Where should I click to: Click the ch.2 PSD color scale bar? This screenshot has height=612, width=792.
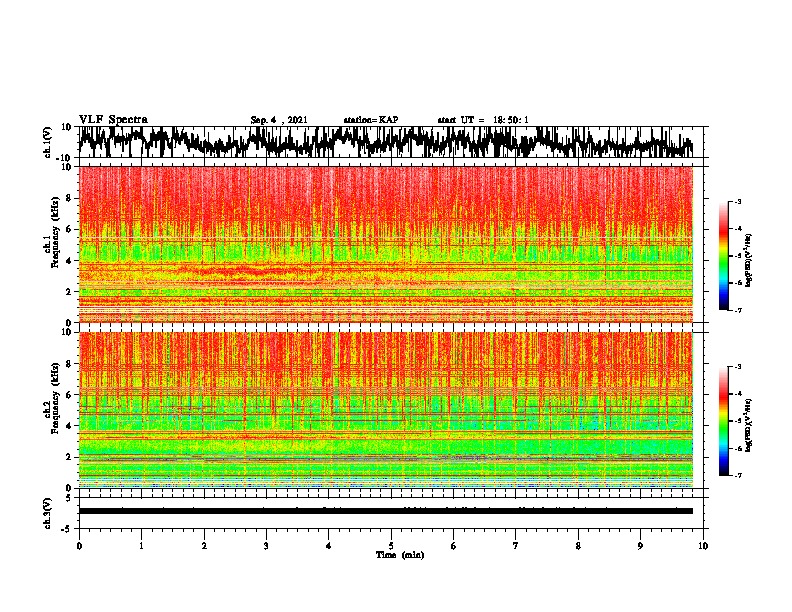[x=724, y=421]
